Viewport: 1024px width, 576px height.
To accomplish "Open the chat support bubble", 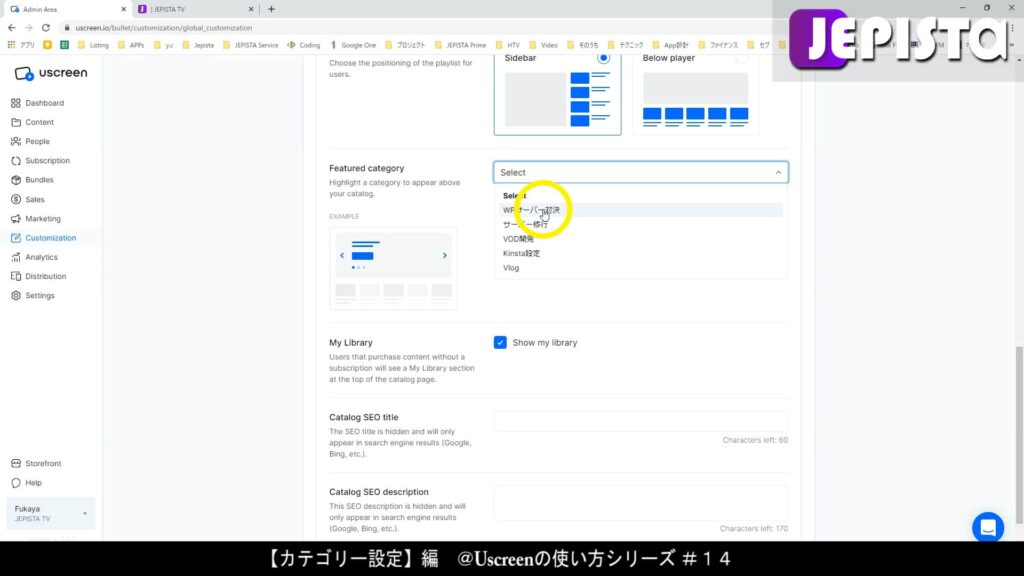I will (x=987, y=527).
